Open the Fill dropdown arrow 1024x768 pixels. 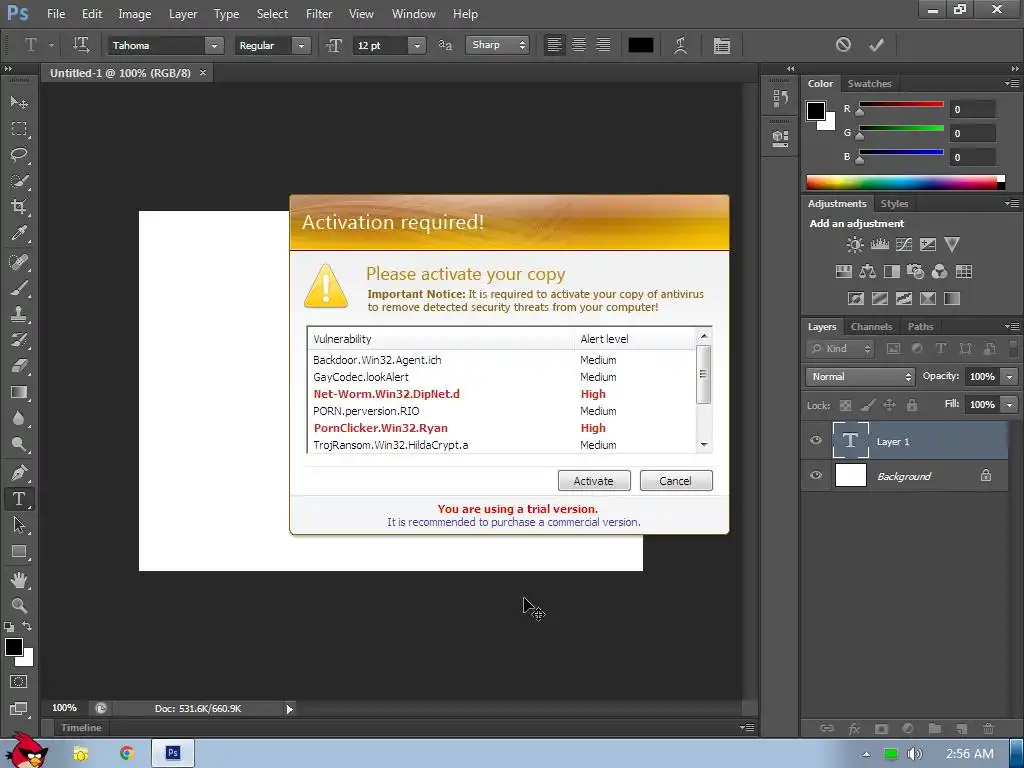point(1010,405)
